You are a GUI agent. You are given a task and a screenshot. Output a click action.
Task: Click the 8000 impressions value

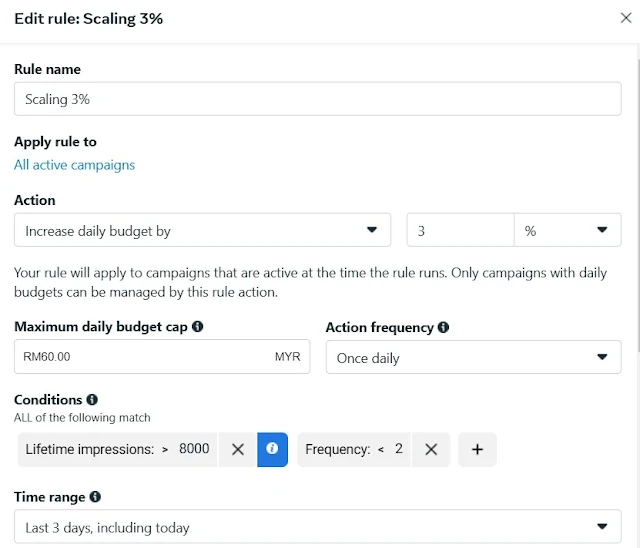click(x=194, y=449)
